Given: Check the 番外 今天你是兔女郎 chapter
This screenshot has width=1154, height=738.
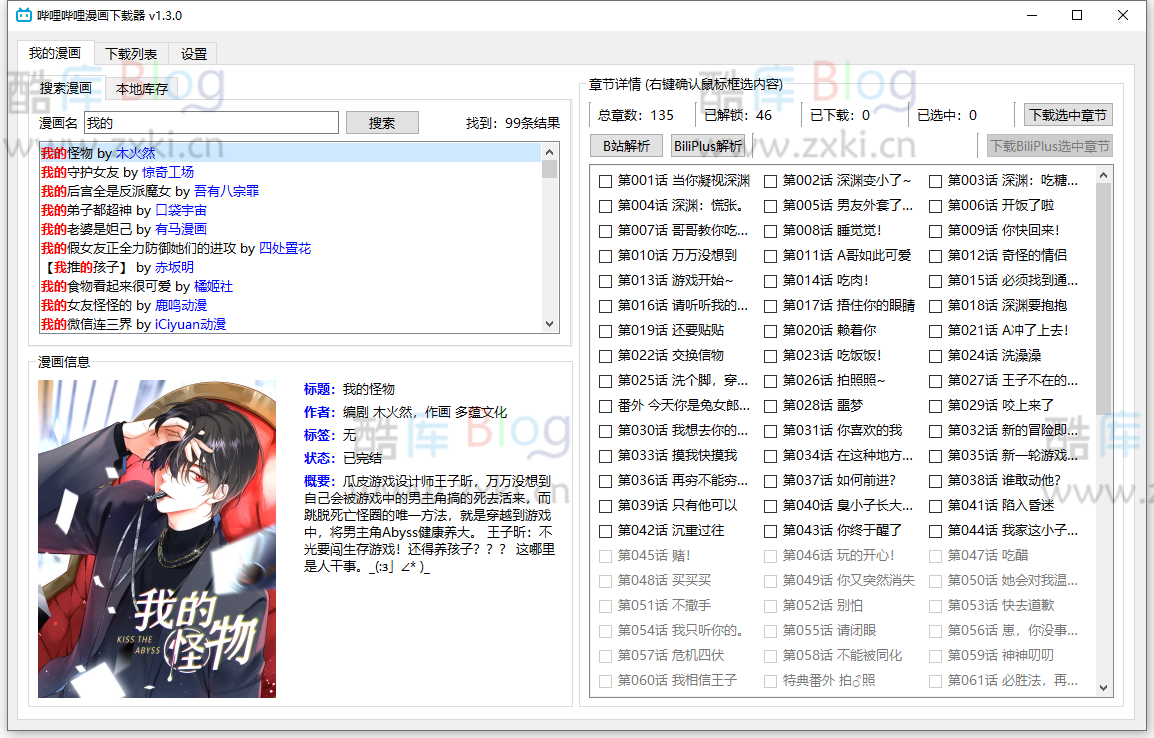Looking at the screenshot, I should pyautogui.click(x=604, y=405).
